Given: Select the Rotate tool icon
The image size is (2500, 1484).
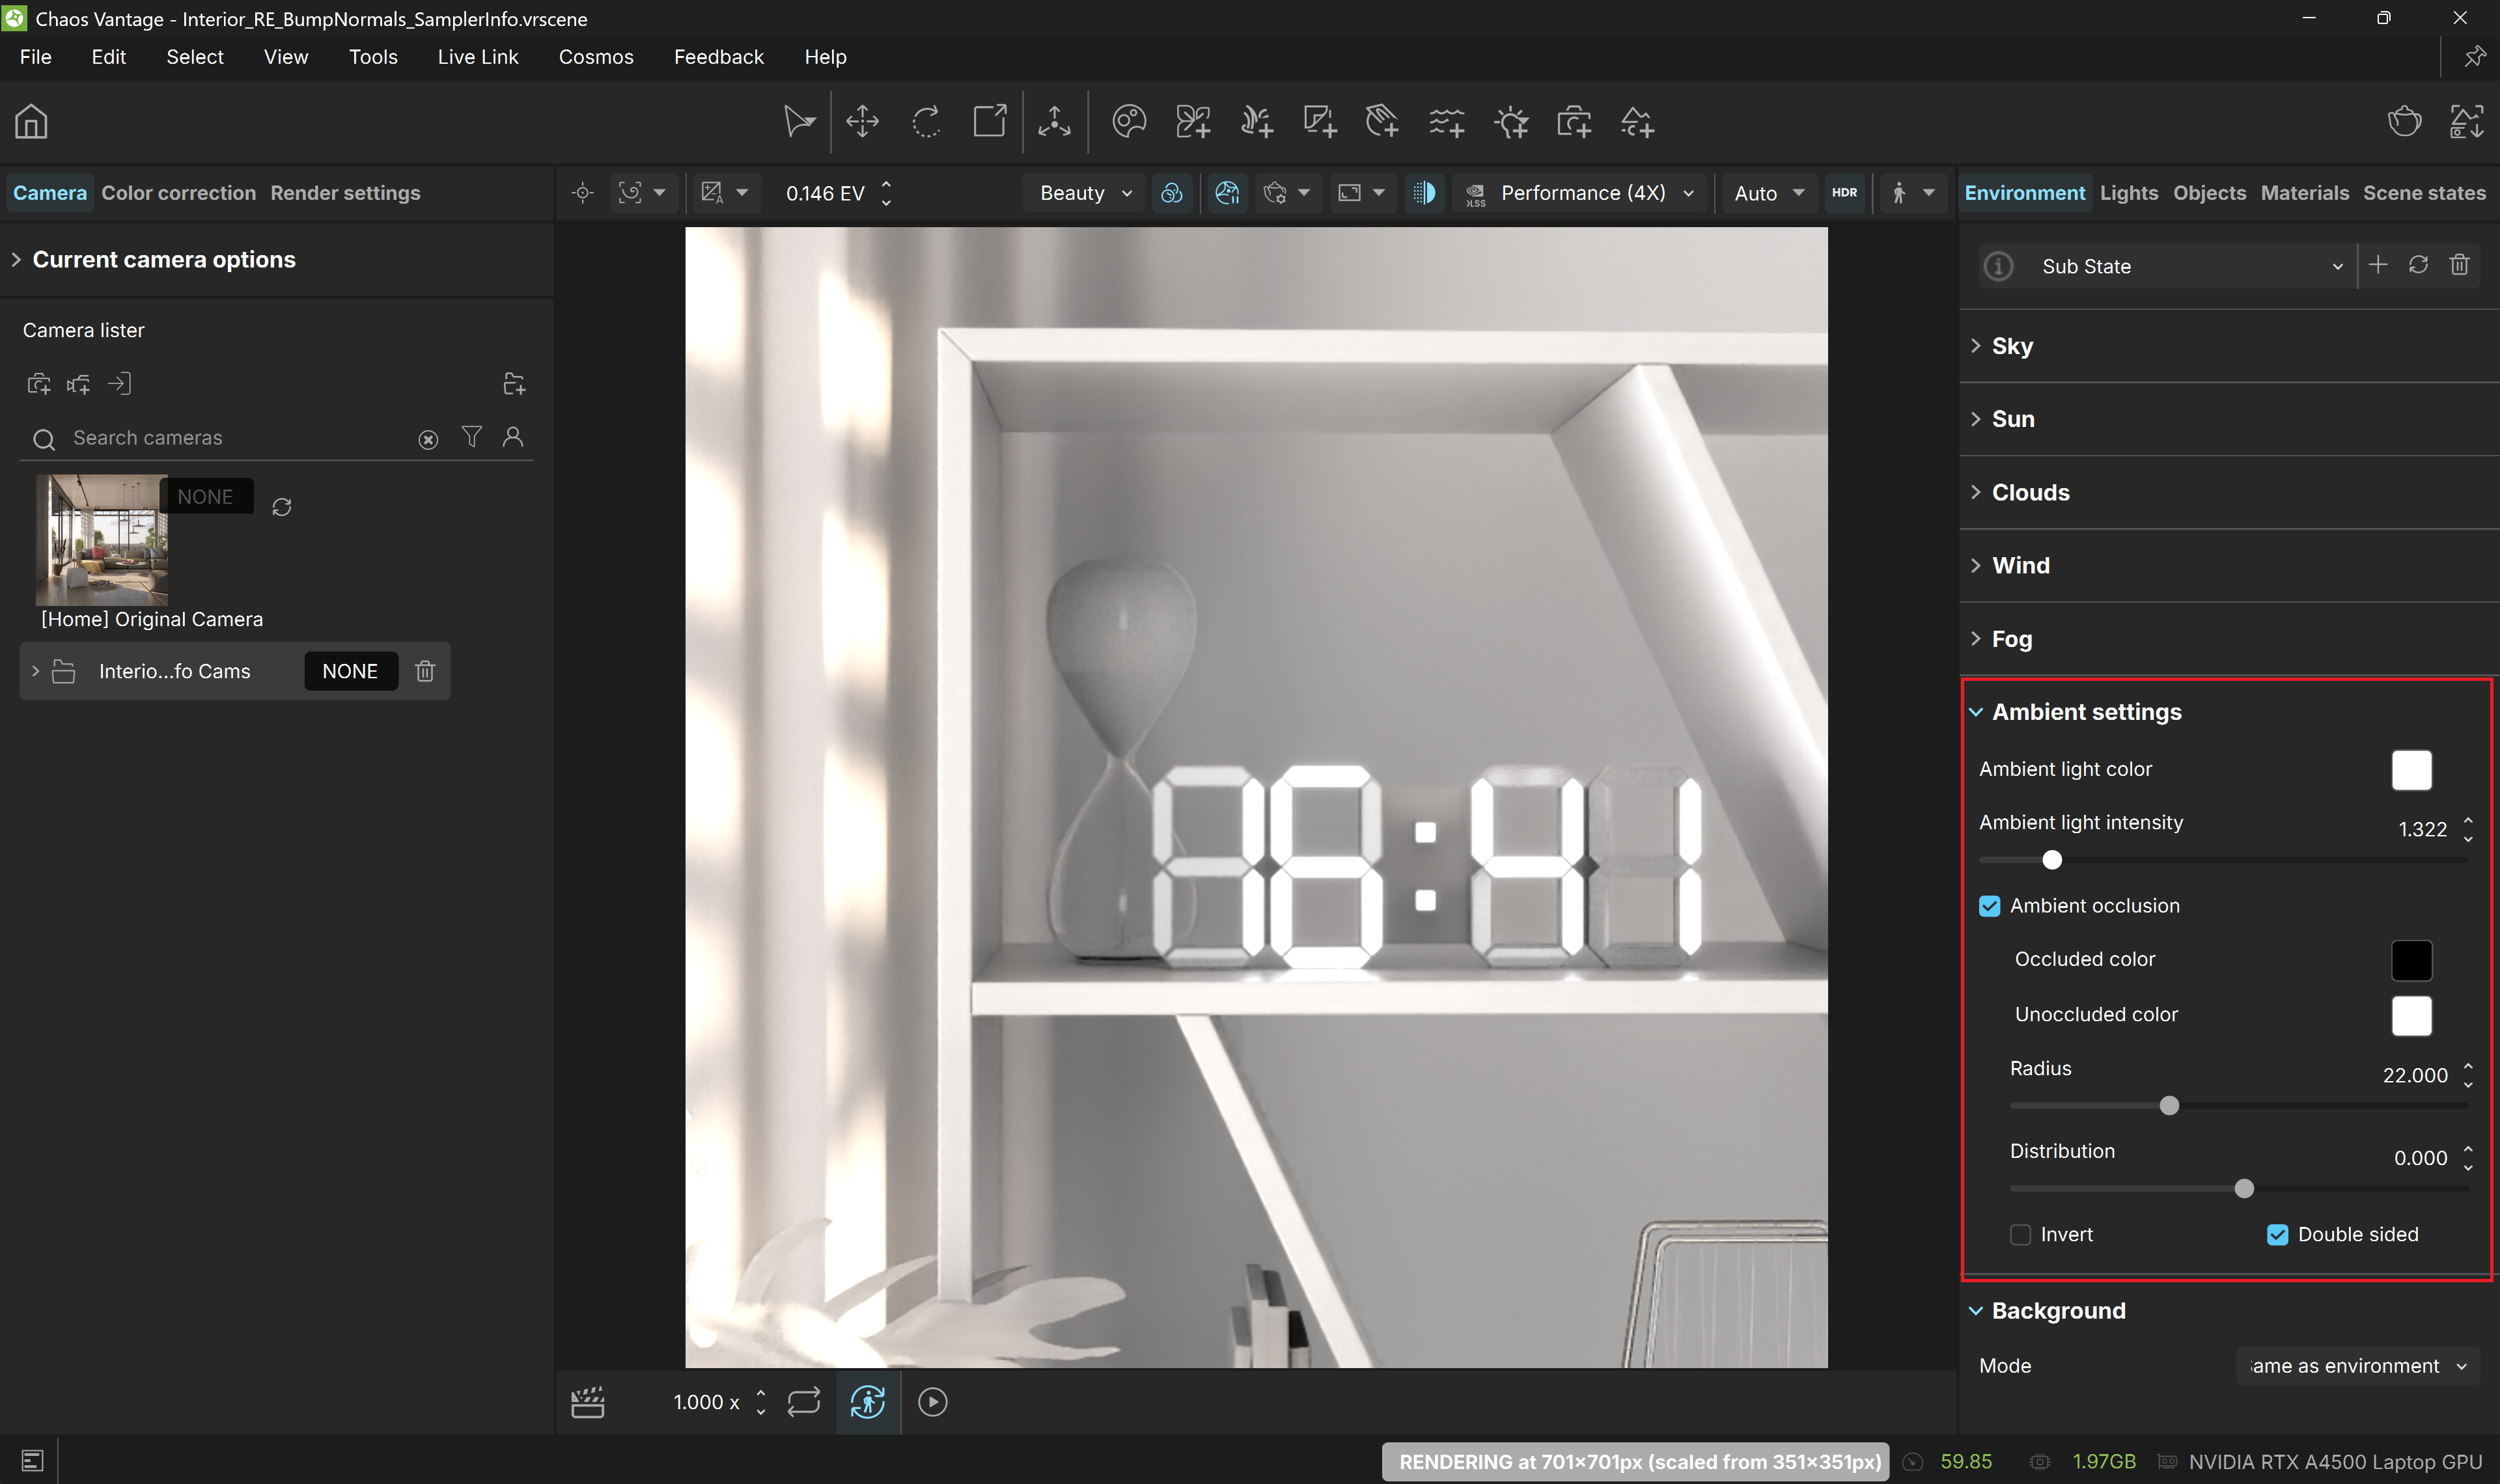Looking at the screenshot, I should click(x=926, y=122).
